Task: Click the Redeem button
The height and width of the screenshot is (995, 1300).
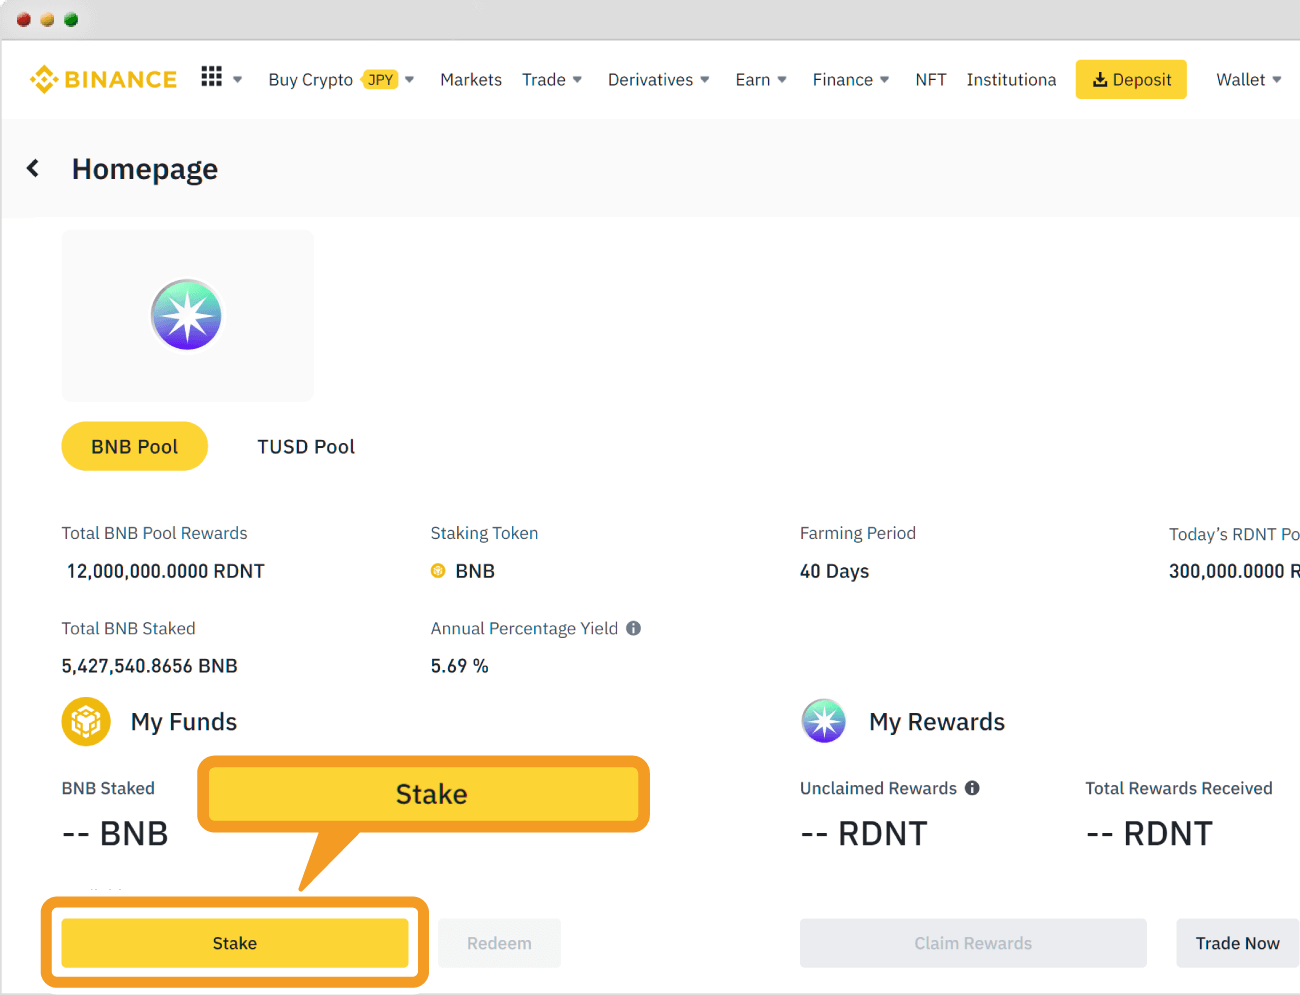Action: pos(499,943)
